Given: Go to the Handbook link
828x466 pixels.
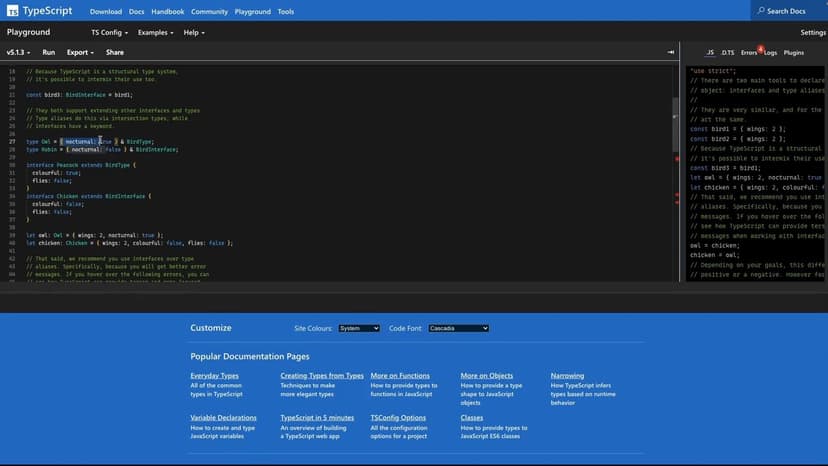Looking at the screenshot, I should pos(167,12).
